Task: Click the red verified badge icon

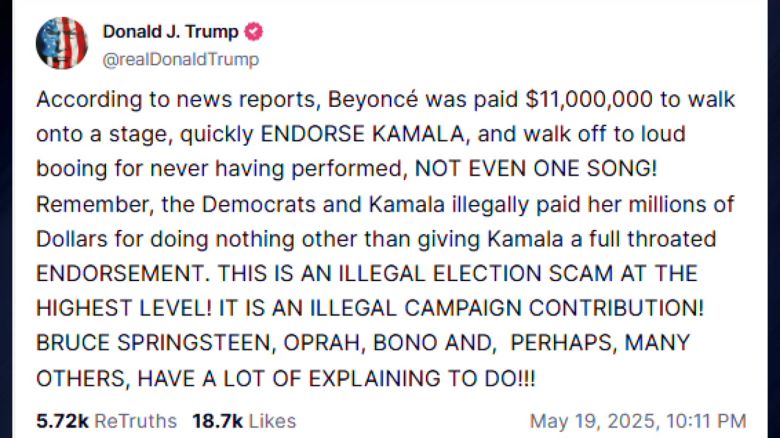Action: click(254, 31)
